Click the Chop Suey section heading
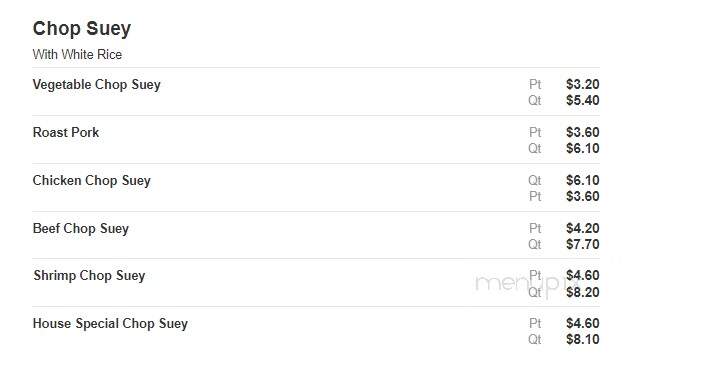 point(82,28)
